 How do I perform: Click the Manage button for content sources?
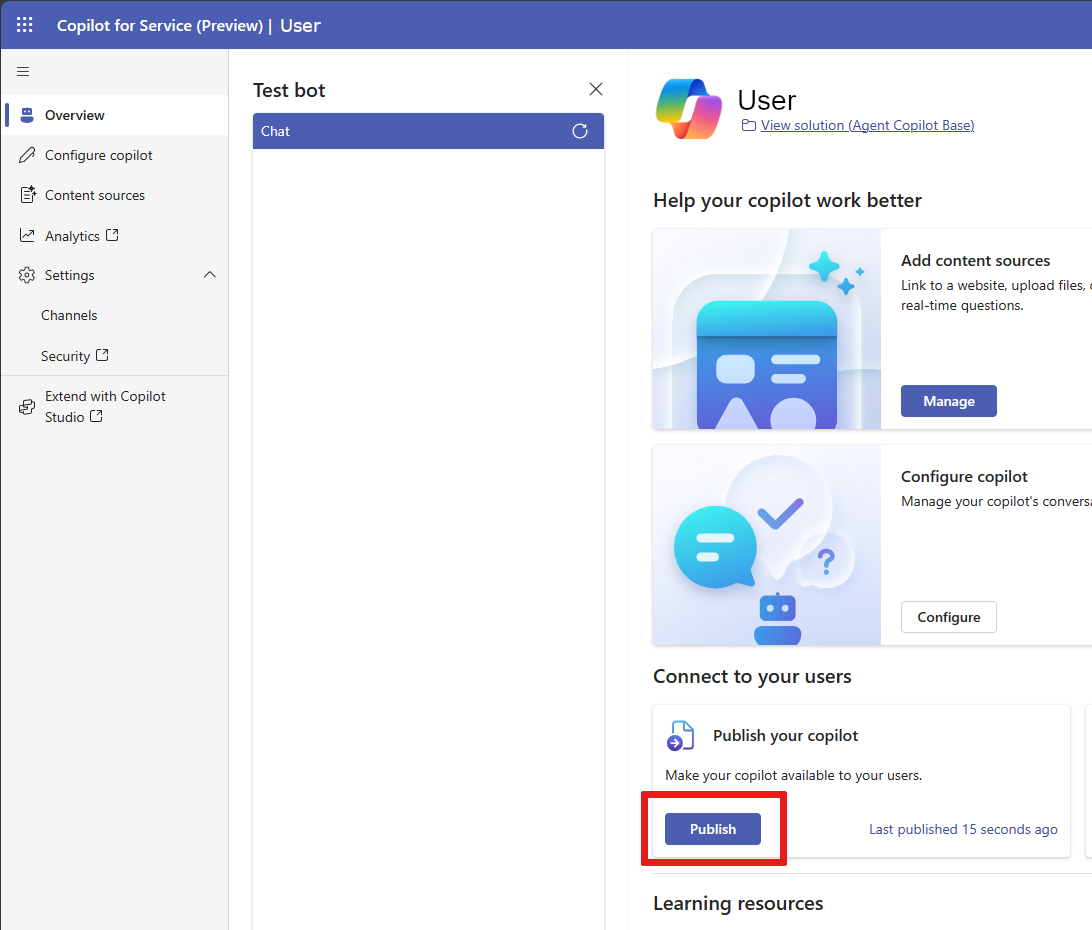pos(949,401)
